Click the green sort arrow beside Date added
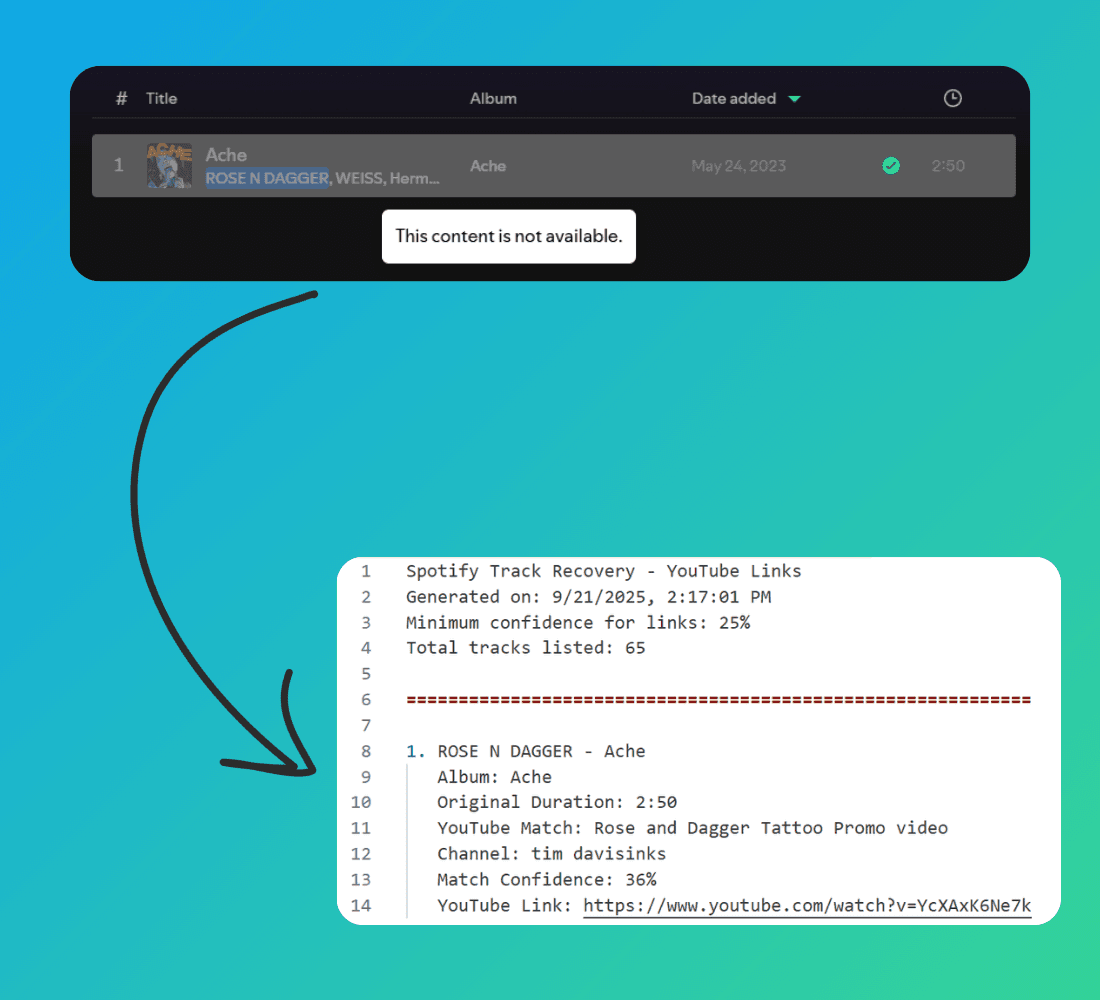Viewport: 1100px width, 1000px height. coord(794,99)
